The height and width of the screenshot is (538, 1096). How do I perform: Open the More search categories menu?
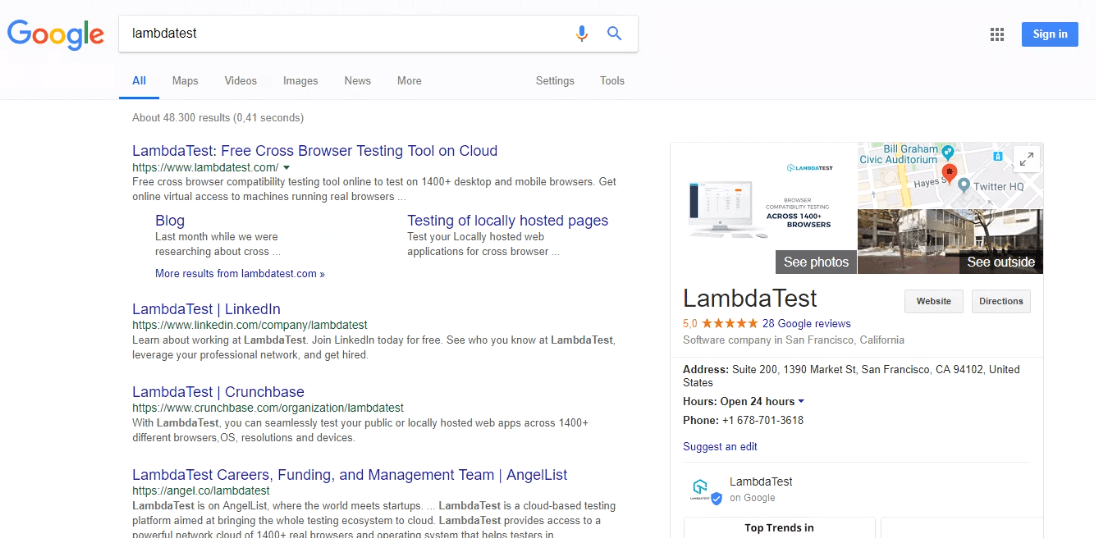(x=409, y=81)
